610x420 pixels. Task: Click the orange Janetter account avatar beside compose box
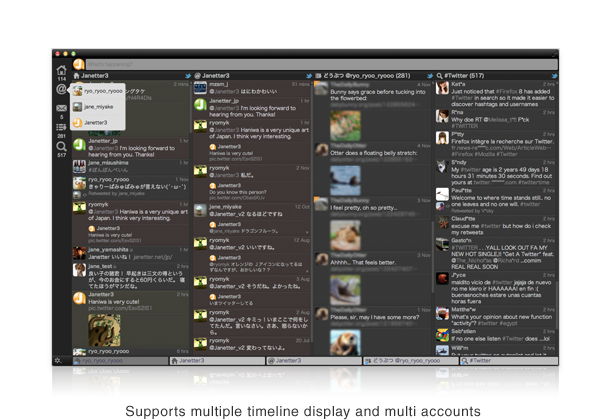click(79, 64)
